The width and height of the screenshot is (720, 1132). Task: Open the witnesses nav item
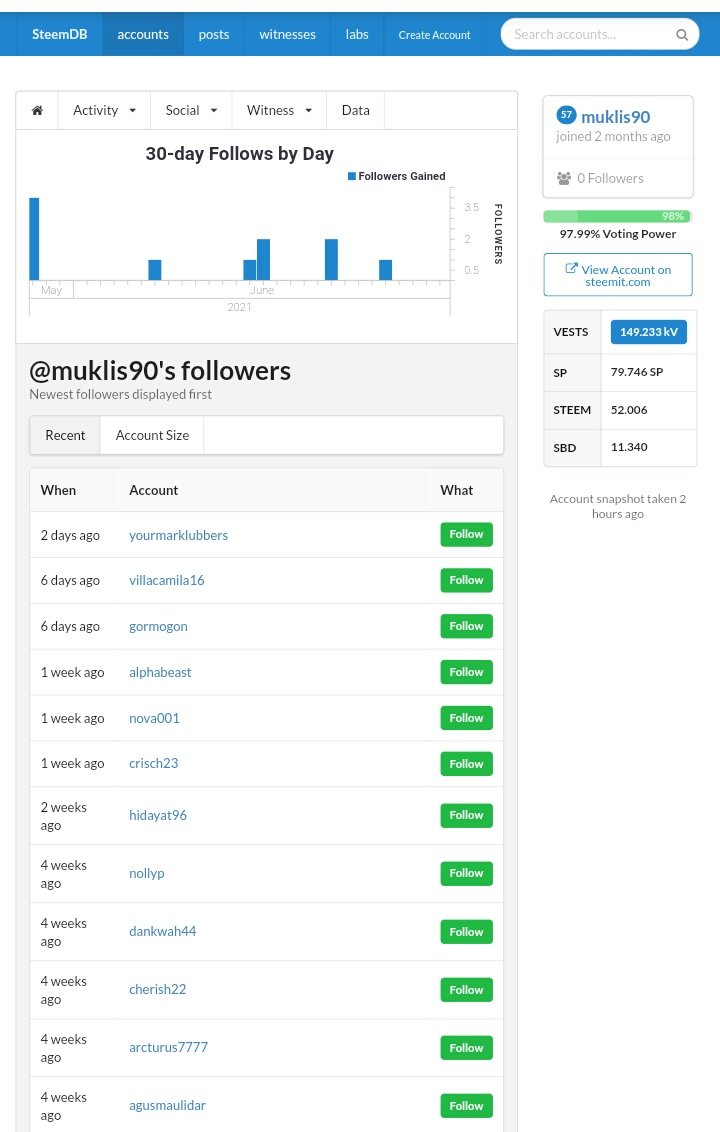(287, 34)
